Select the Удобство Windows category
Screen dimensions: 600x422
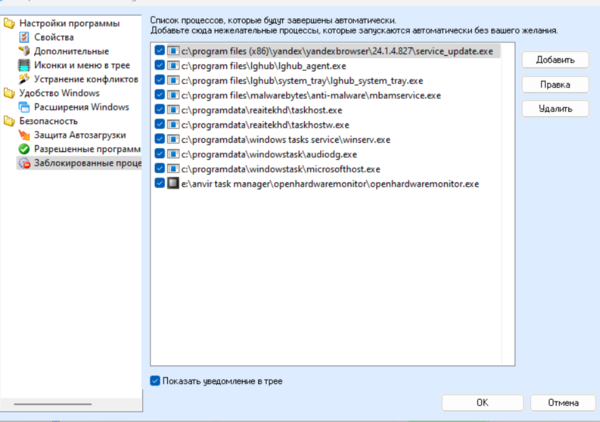(x=59, y=93)
